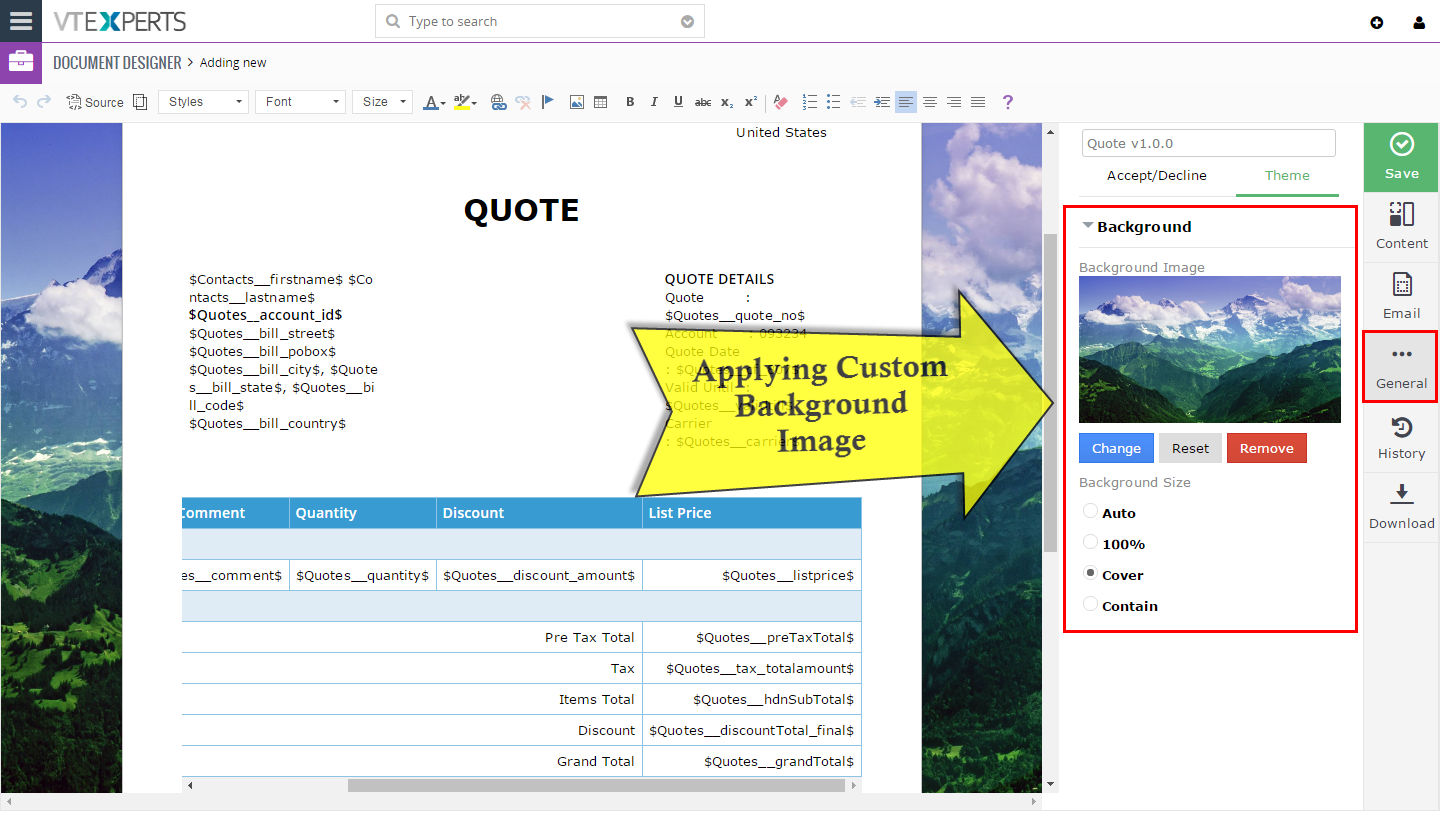
Task: Expand the search box options arrow
Action: pyautogui.click(x=687, y=22)
